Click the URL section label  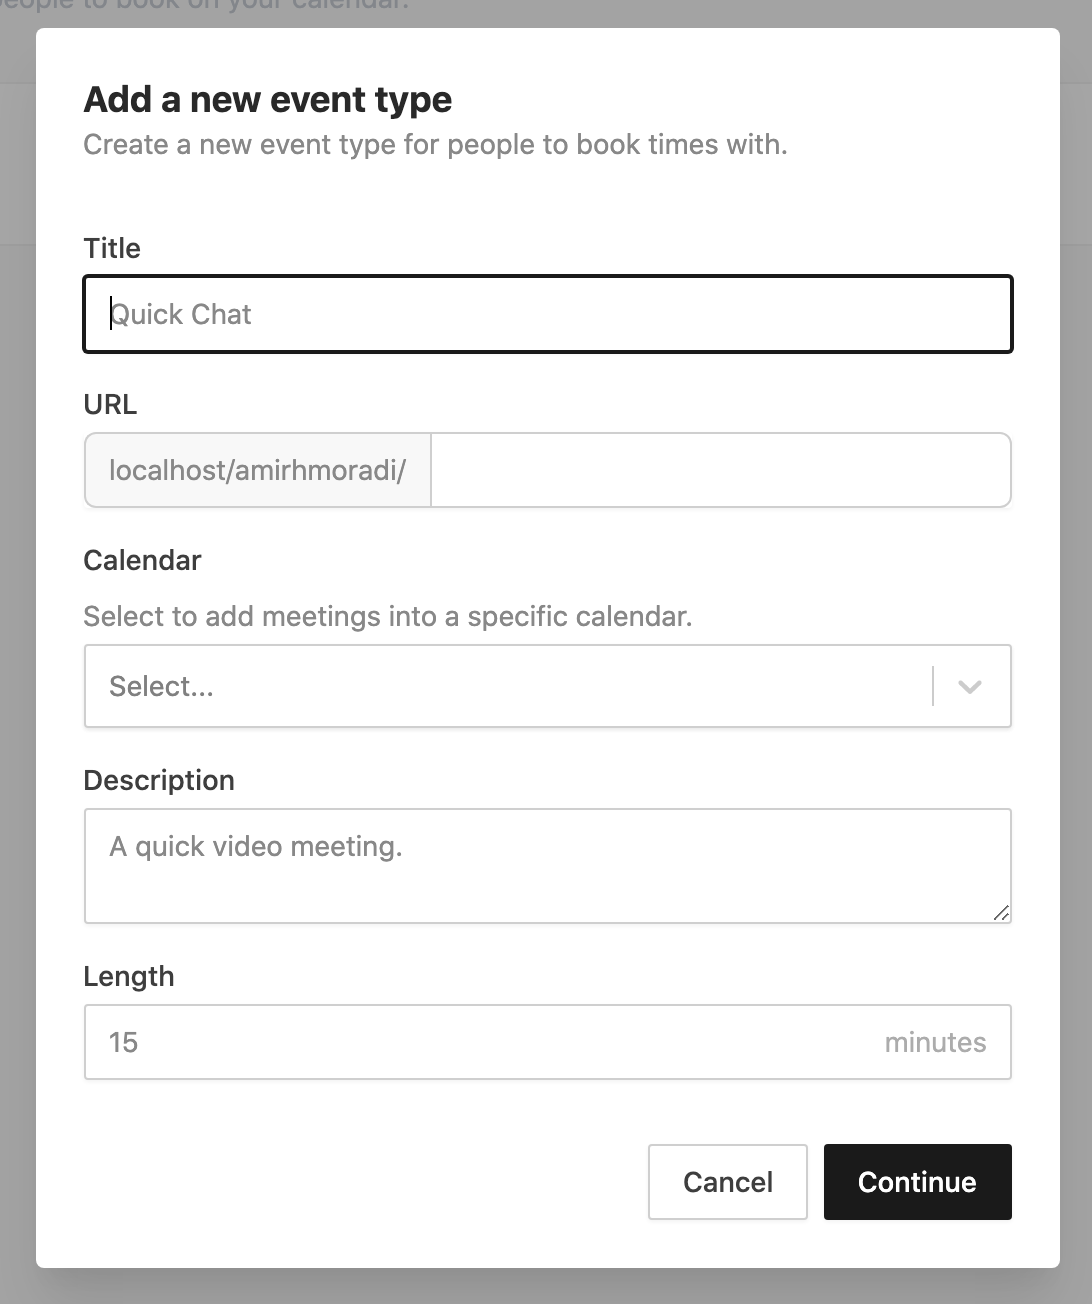point(110,404)
